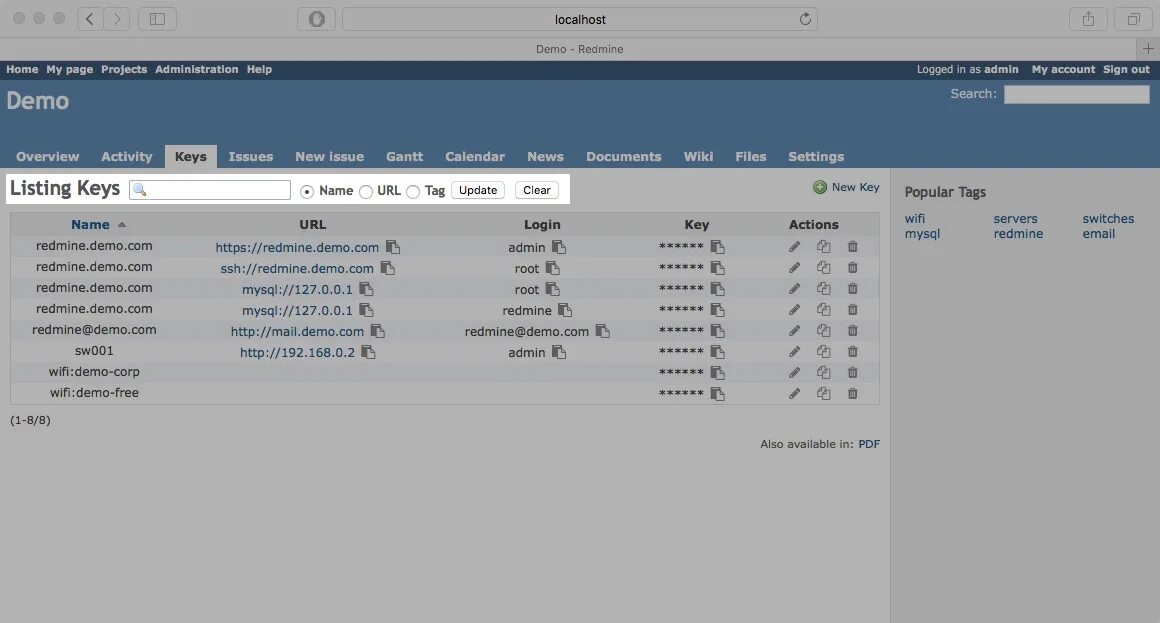This screenshot has width=1160, height=623.
Task: Switch to the Settings tab
Action: pos(815,156)
